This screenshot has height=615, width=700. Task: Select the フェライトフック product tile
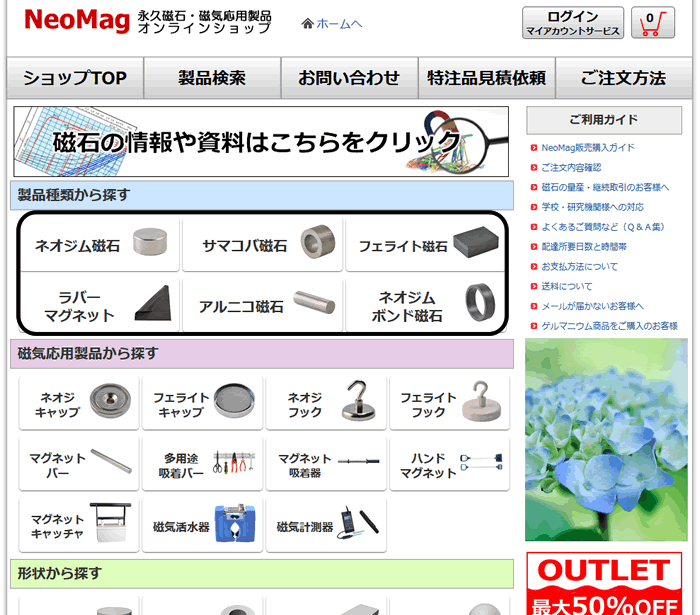click(x=450, y=403)
